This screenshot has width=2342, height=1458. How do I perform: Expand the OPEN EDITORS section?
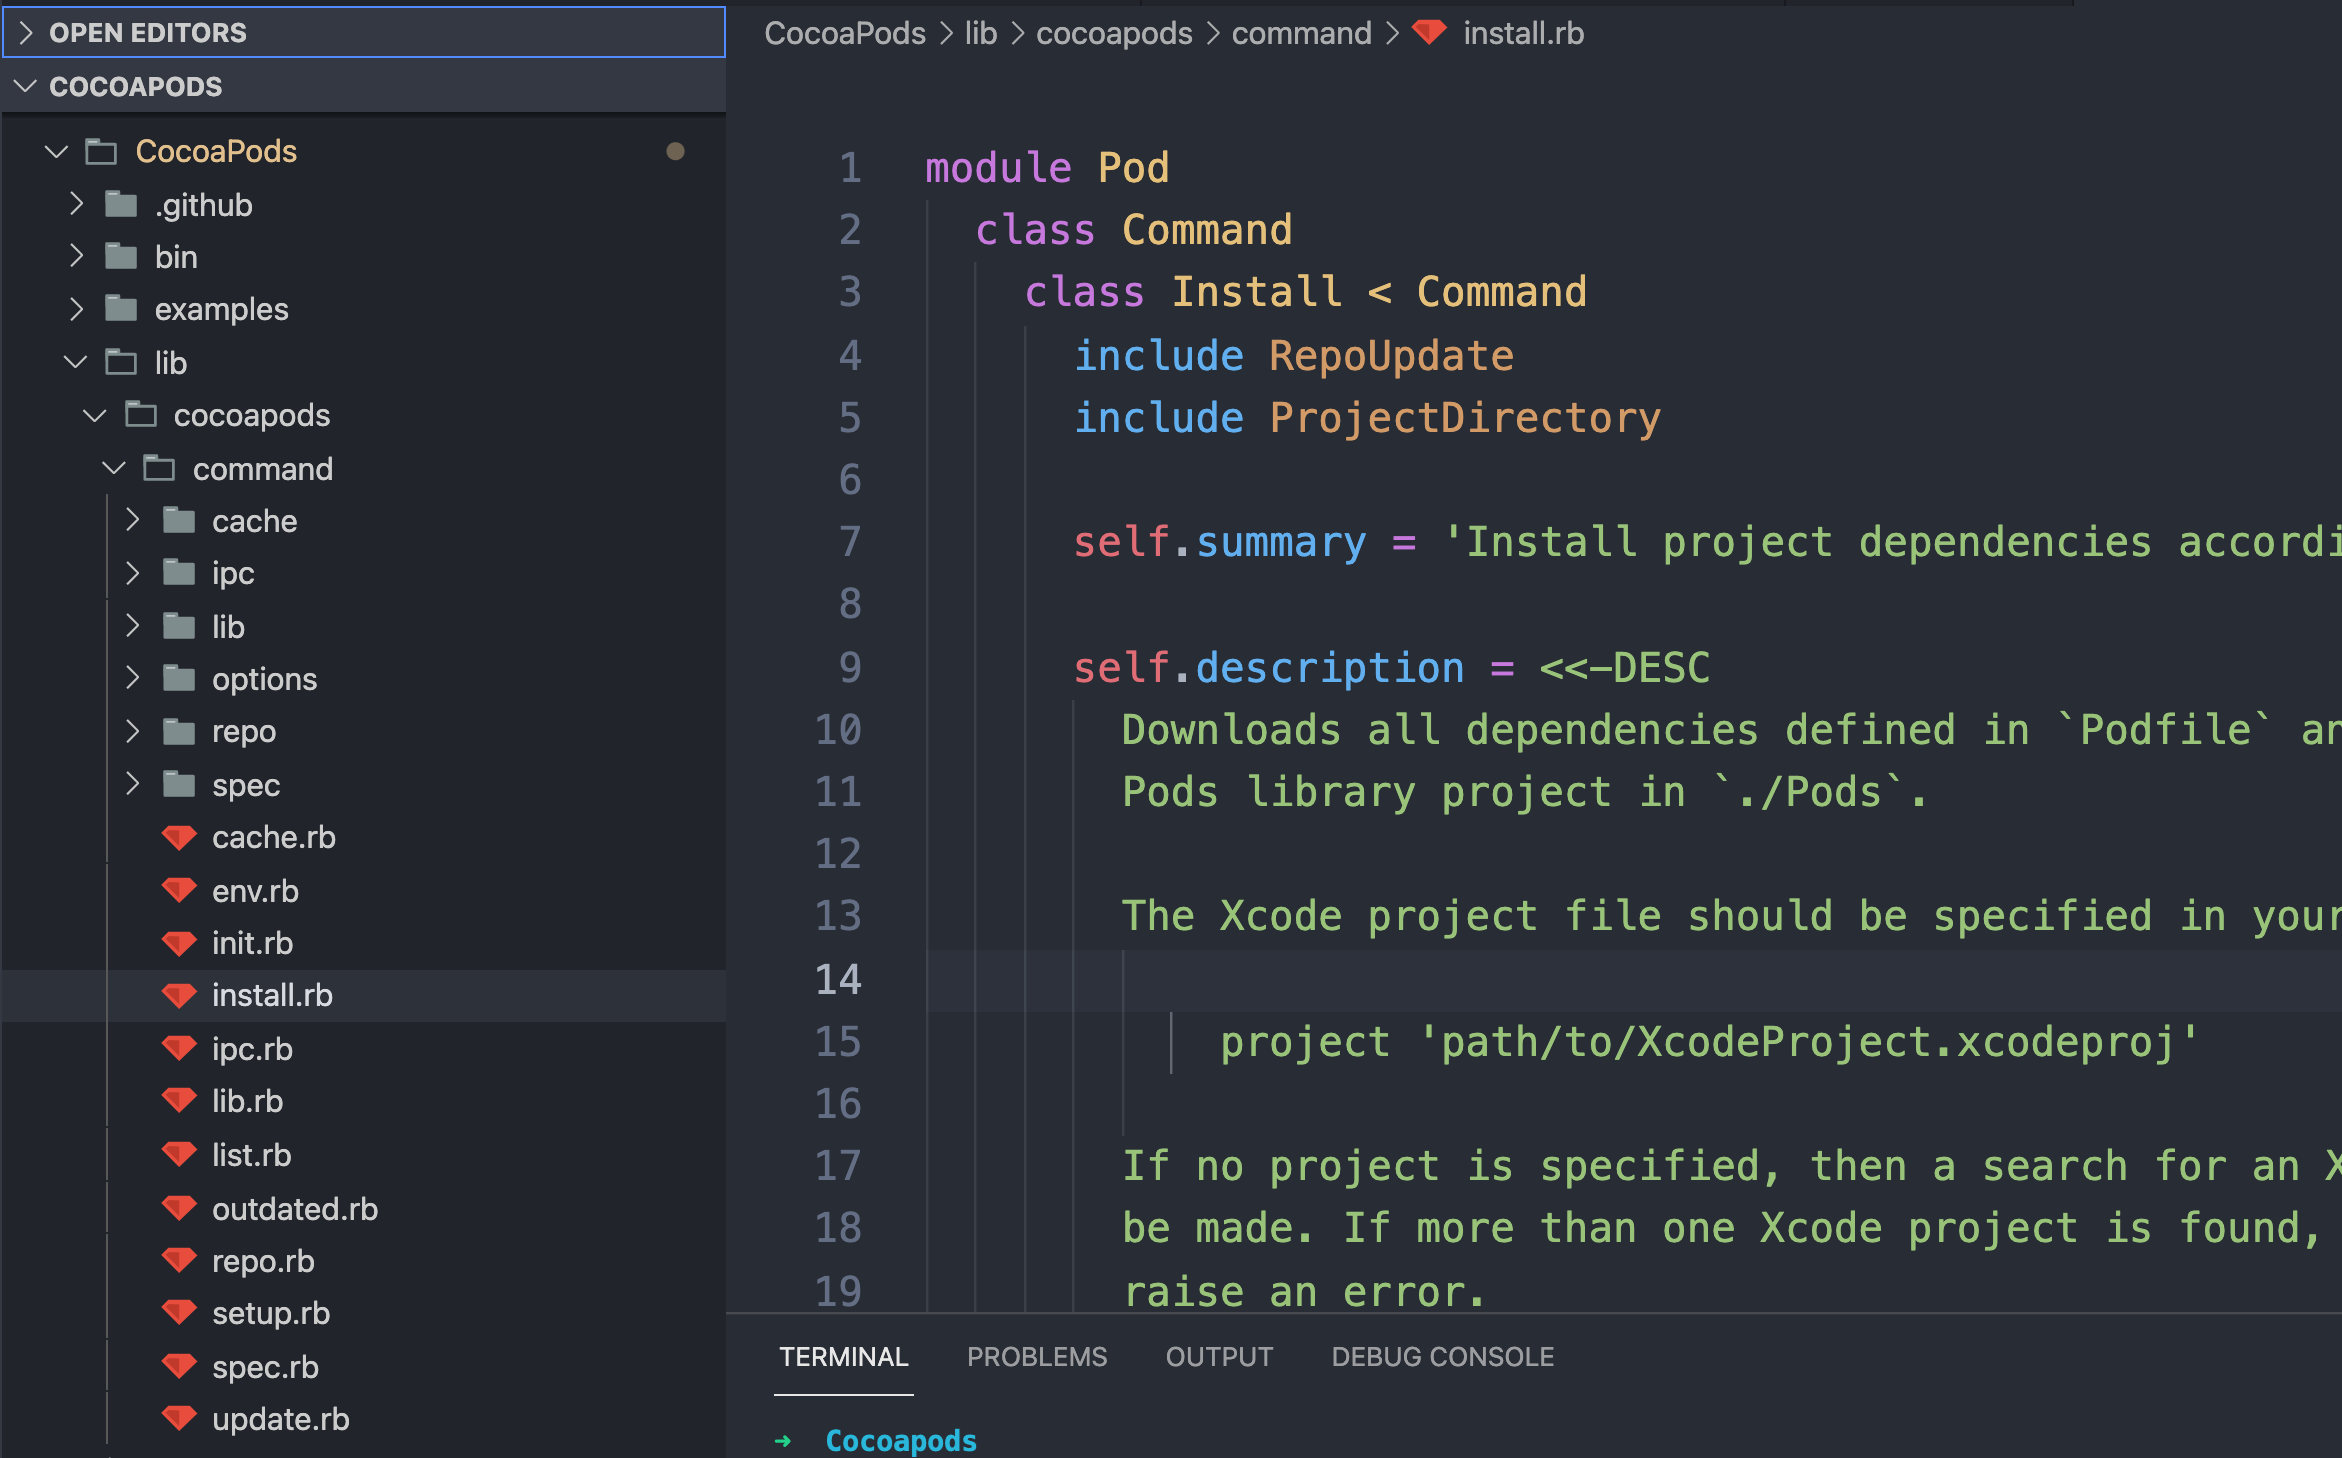pyautogui.click(x=26, y=32)
